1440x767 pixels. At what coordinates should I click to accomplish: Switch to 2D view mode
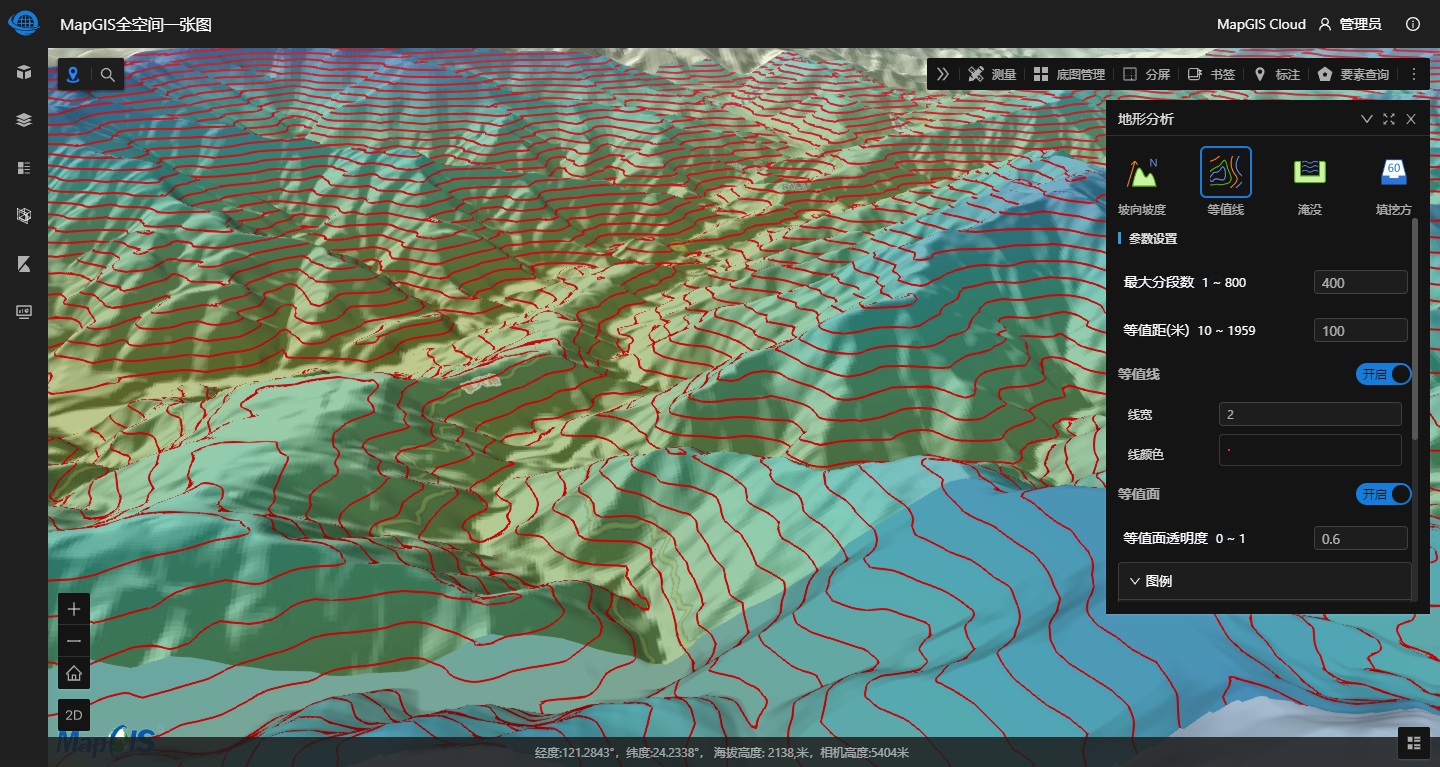(73, 715)
